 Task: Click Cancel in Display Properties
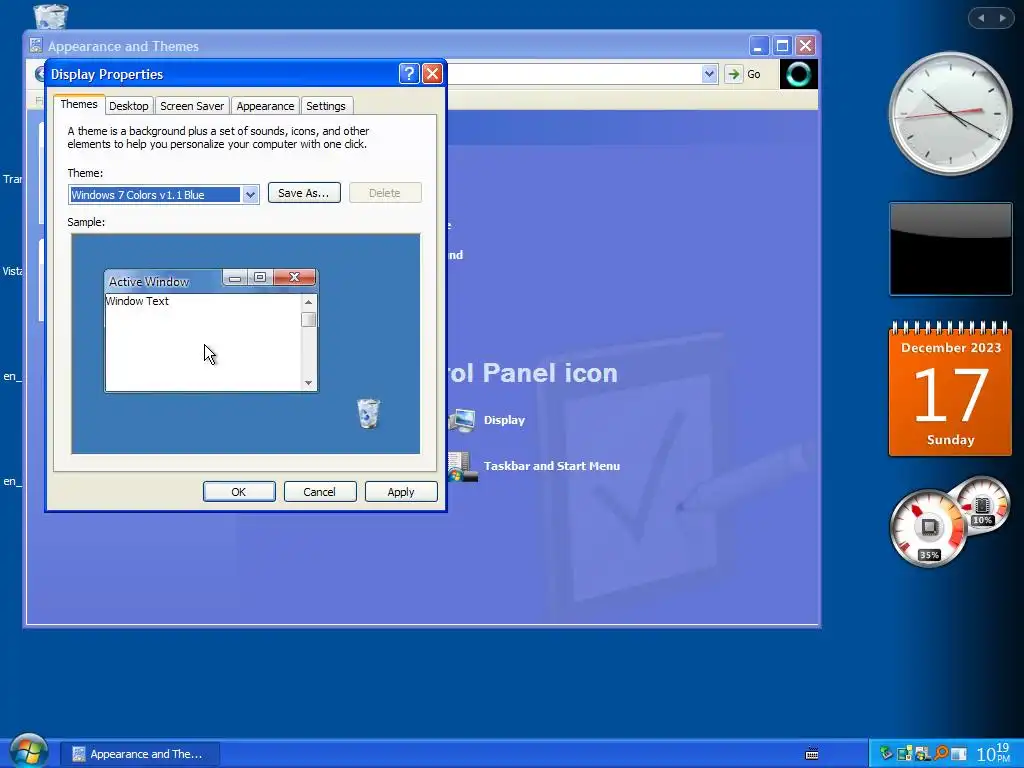[320, 492]
